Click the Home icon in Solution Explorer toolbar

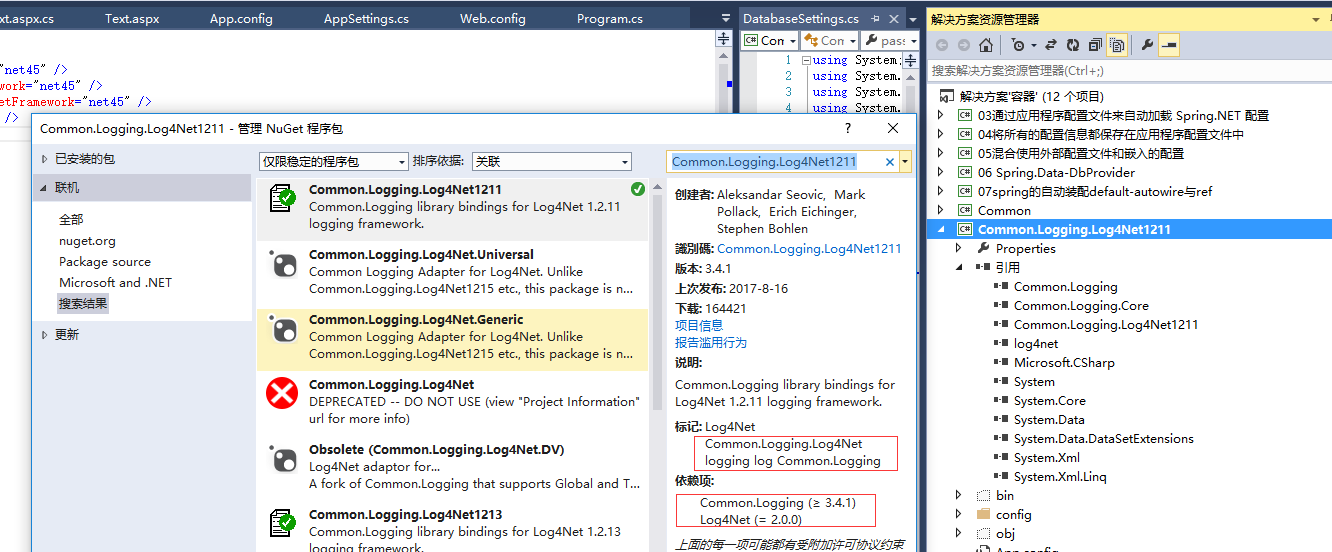pyautogui.click(x=986, y=45)
